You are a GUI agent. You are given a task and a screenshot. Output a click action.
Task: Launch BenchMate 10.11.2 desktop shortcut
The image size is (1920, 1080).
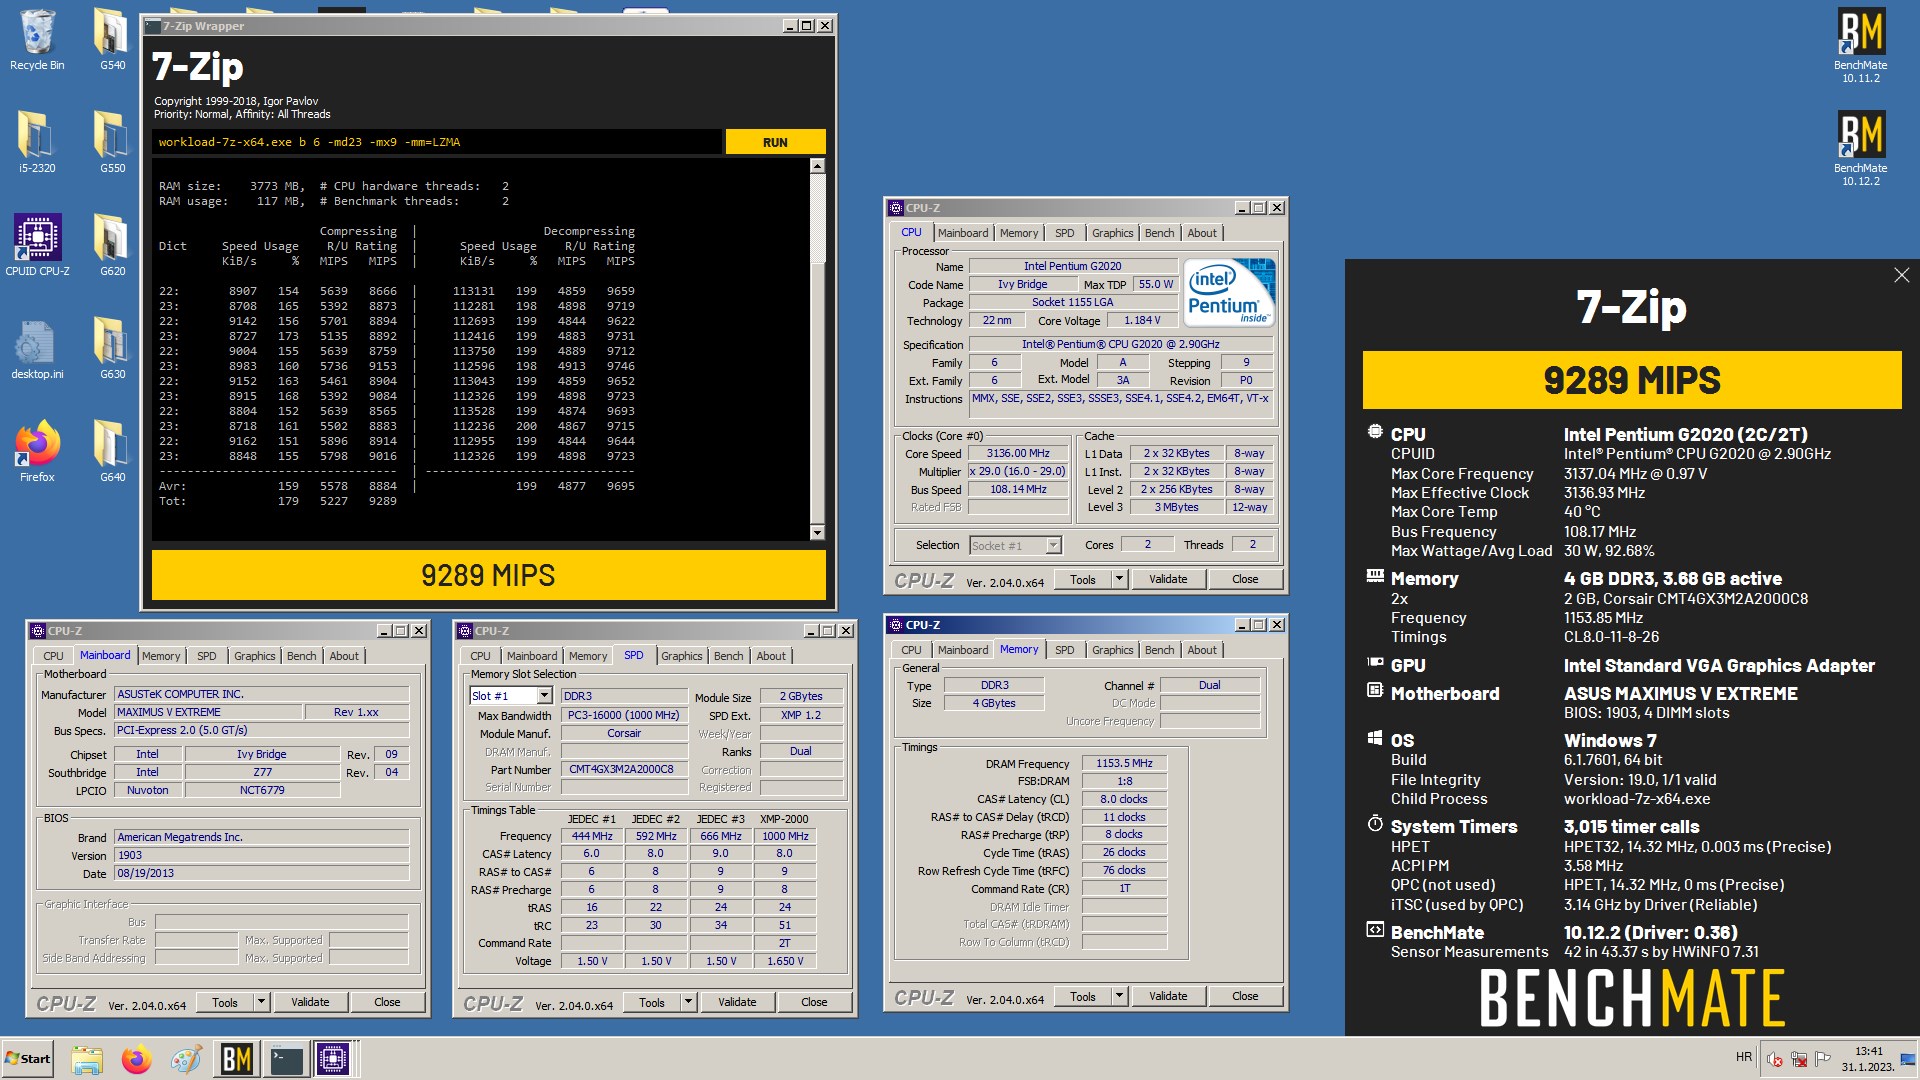[1860, 46]
